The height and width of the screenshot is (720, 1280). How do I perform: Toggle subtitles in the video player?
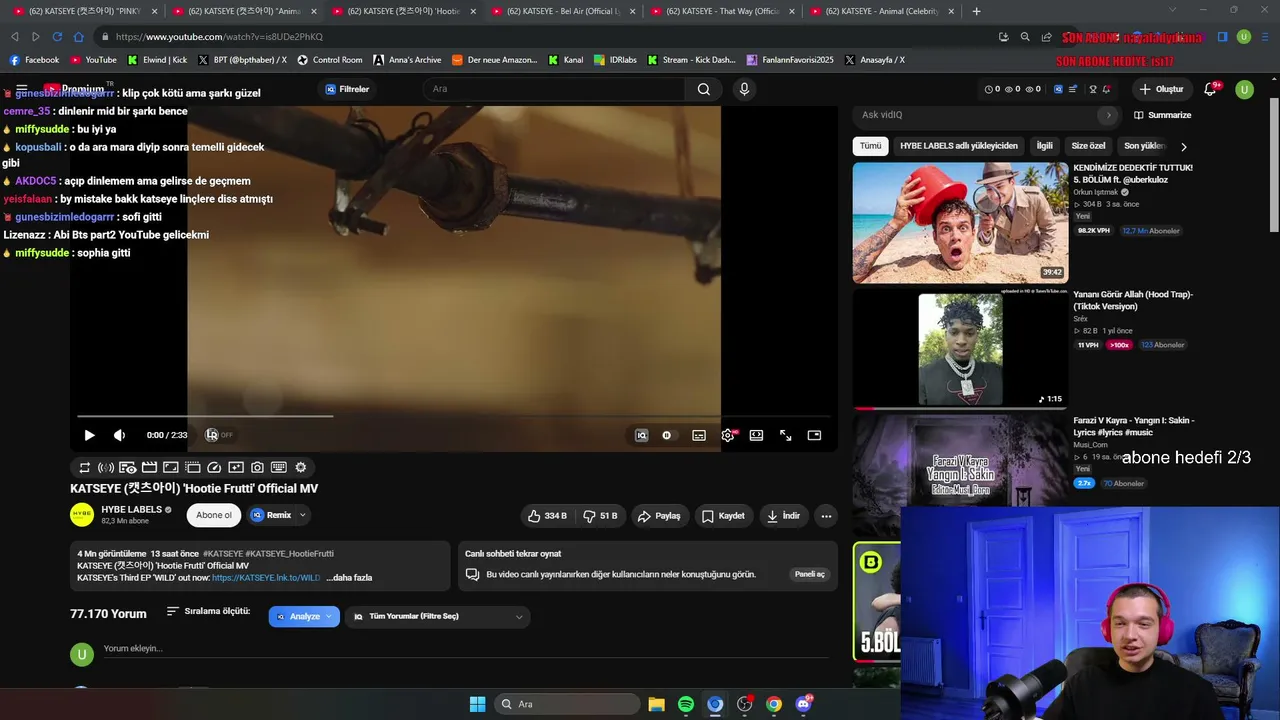pyautogui.click(x=699, y=435)
